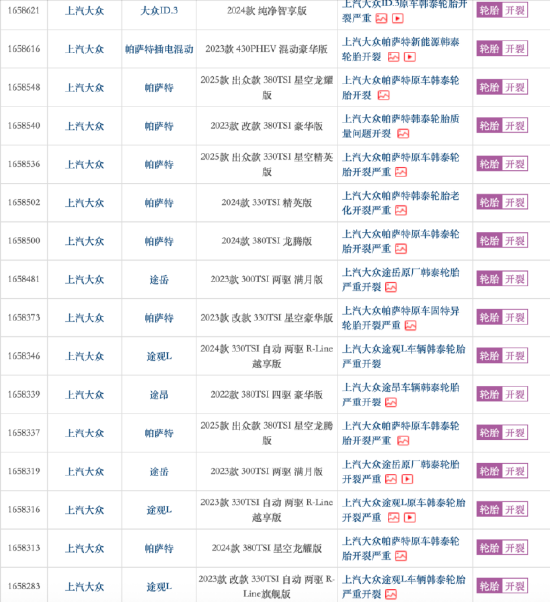Play video icon in complaint 1658319 row
This screenshot has width=550, height=602.
pos(407,479)
